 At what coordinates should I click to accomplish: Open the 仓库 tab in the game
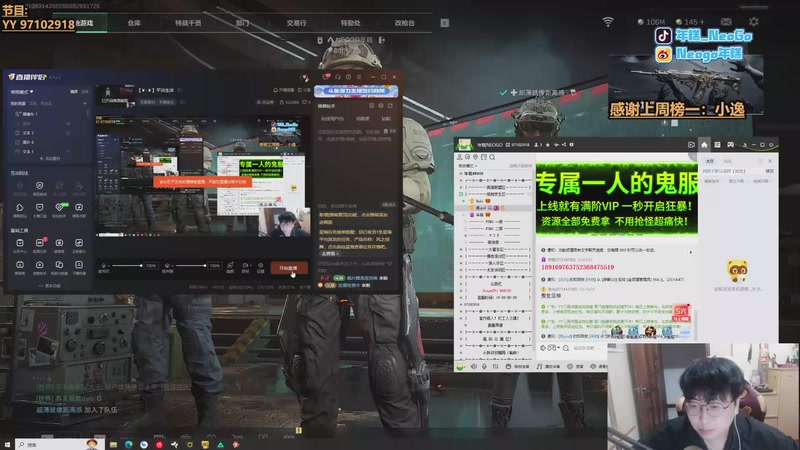(x=134, y=23)
